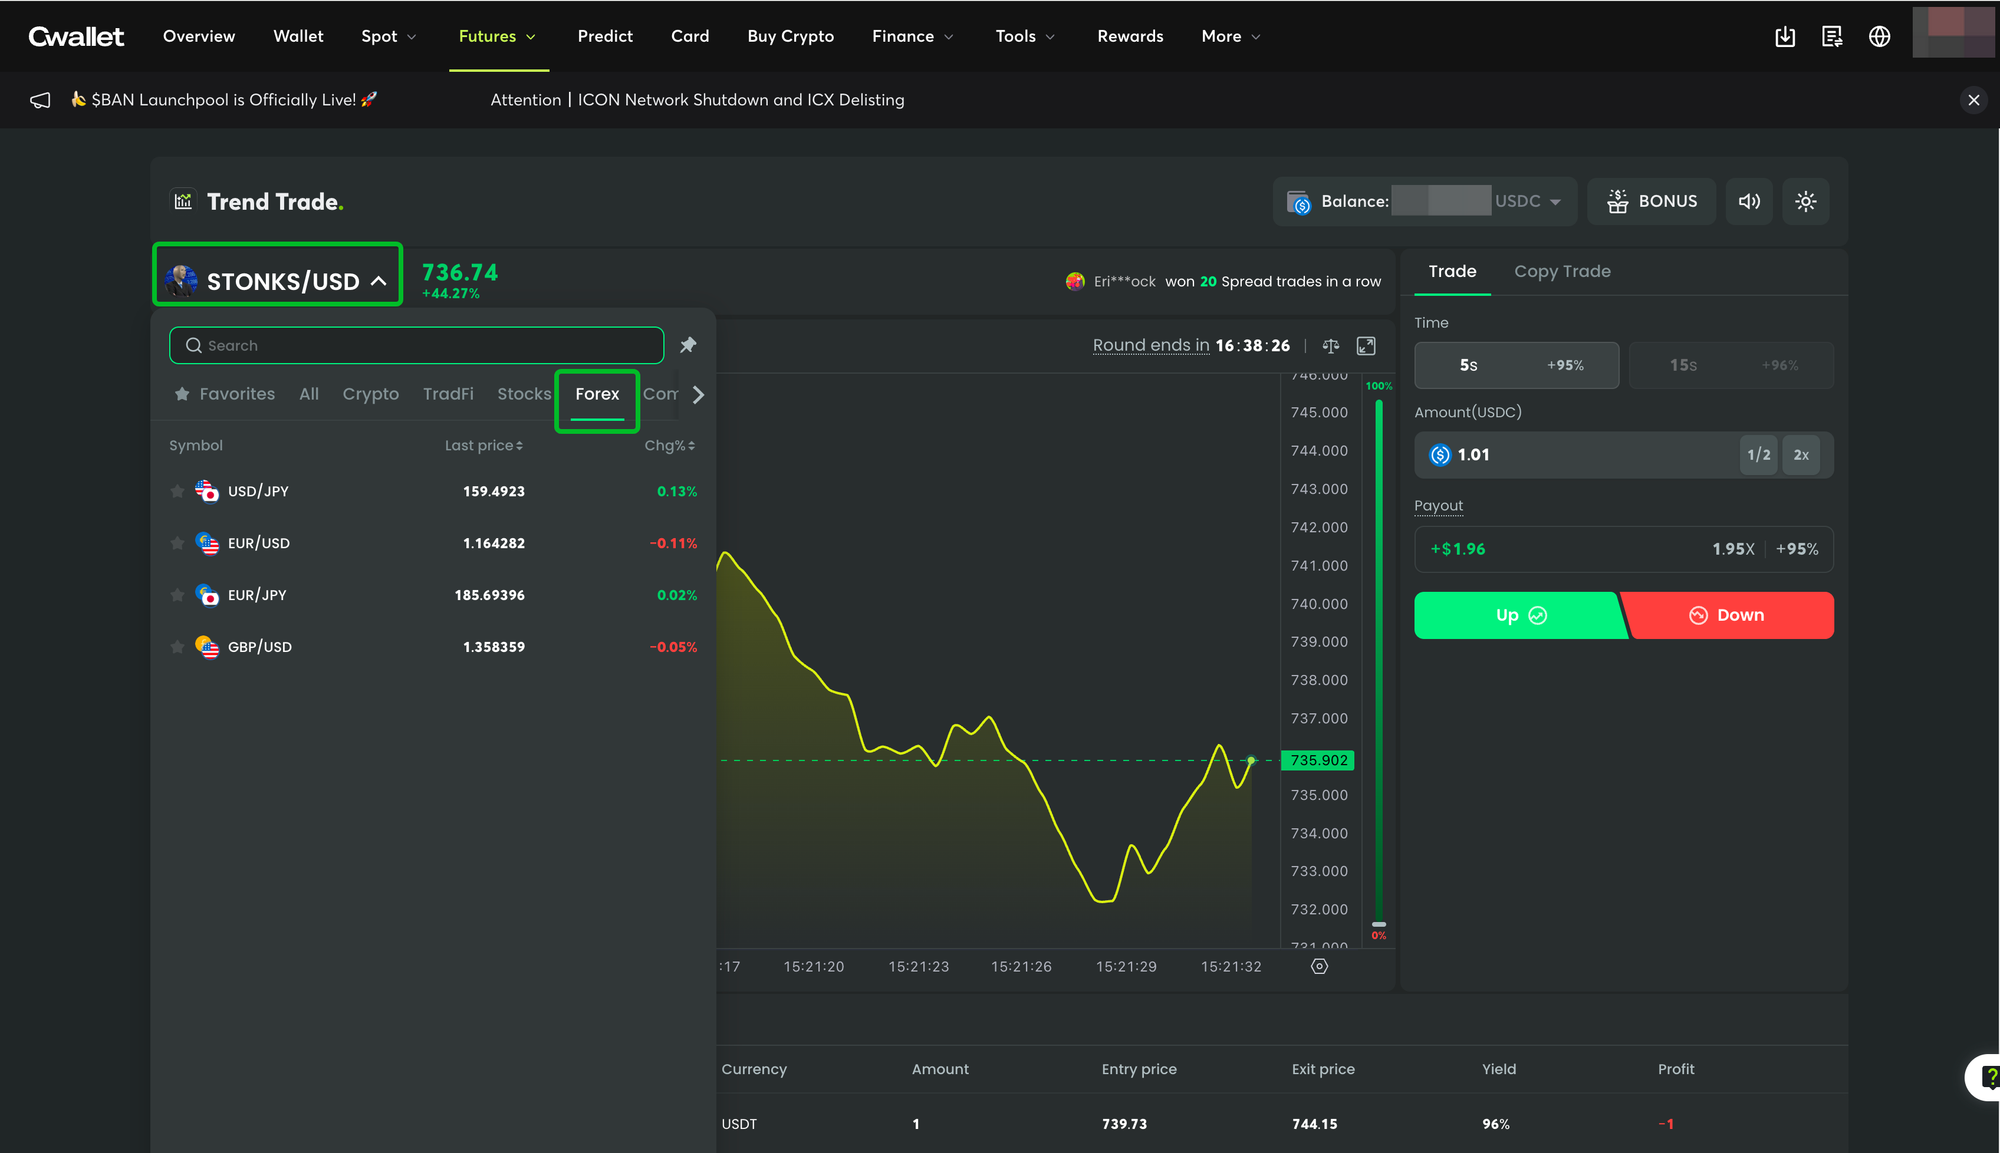Viewport: 2000px width, 1153px height.
Task: Open the language globe icon
Action: (x=1880, y=37)
